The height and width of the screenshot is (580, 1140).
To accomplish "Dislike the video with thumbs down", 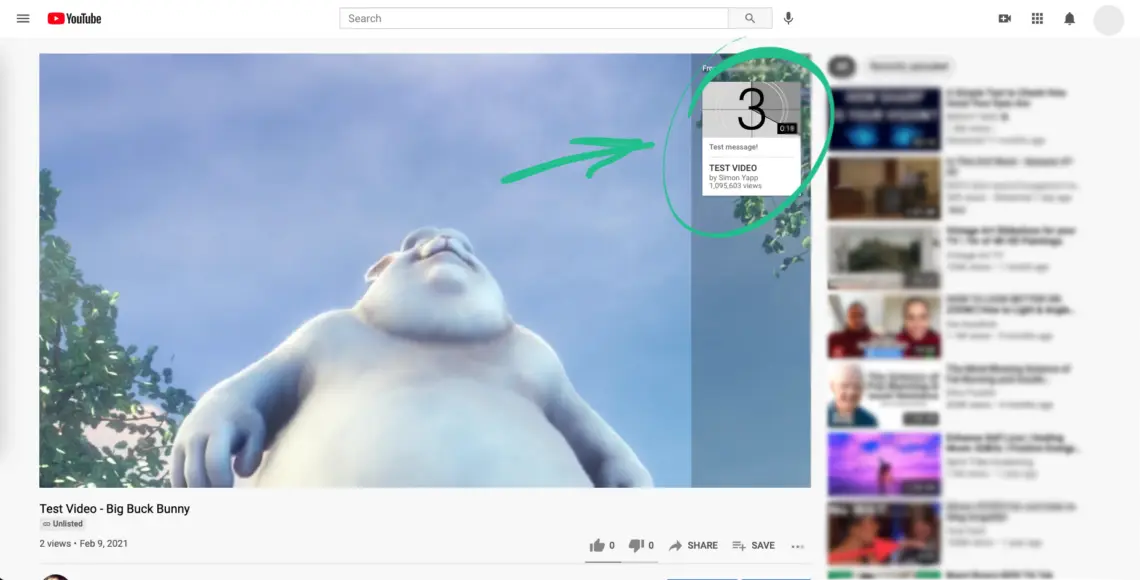I will click(636, 545).
